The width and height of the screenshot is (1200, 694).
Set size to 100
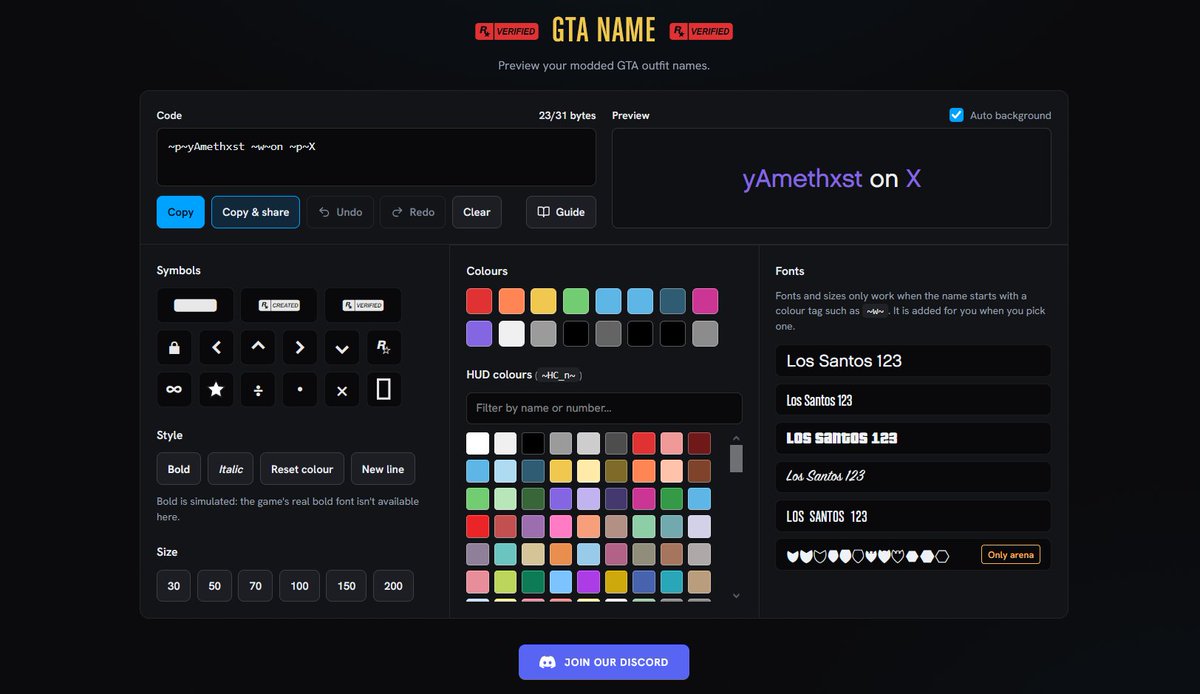[x=300, y=586]
